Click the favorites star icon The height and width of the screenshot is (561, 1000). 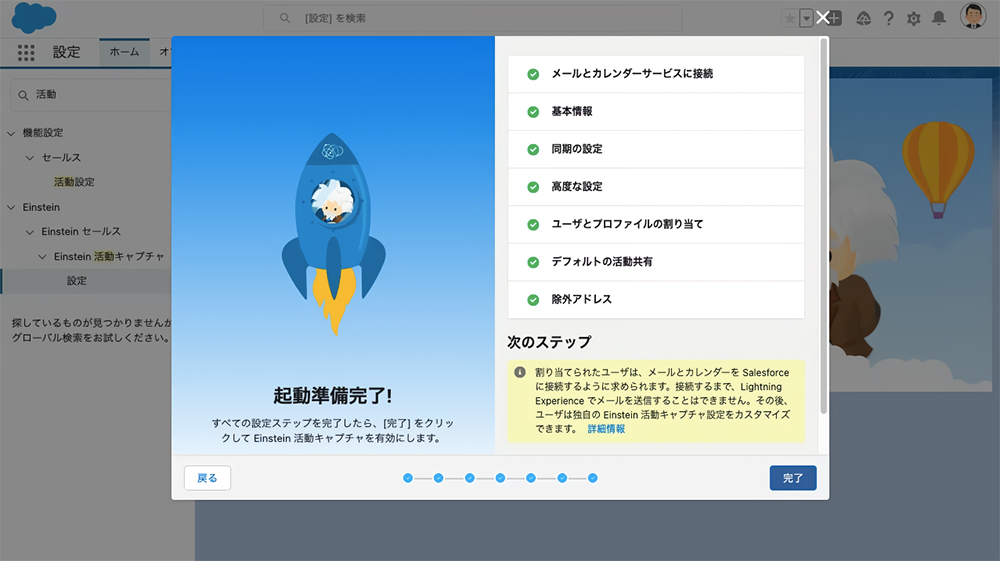790,18
